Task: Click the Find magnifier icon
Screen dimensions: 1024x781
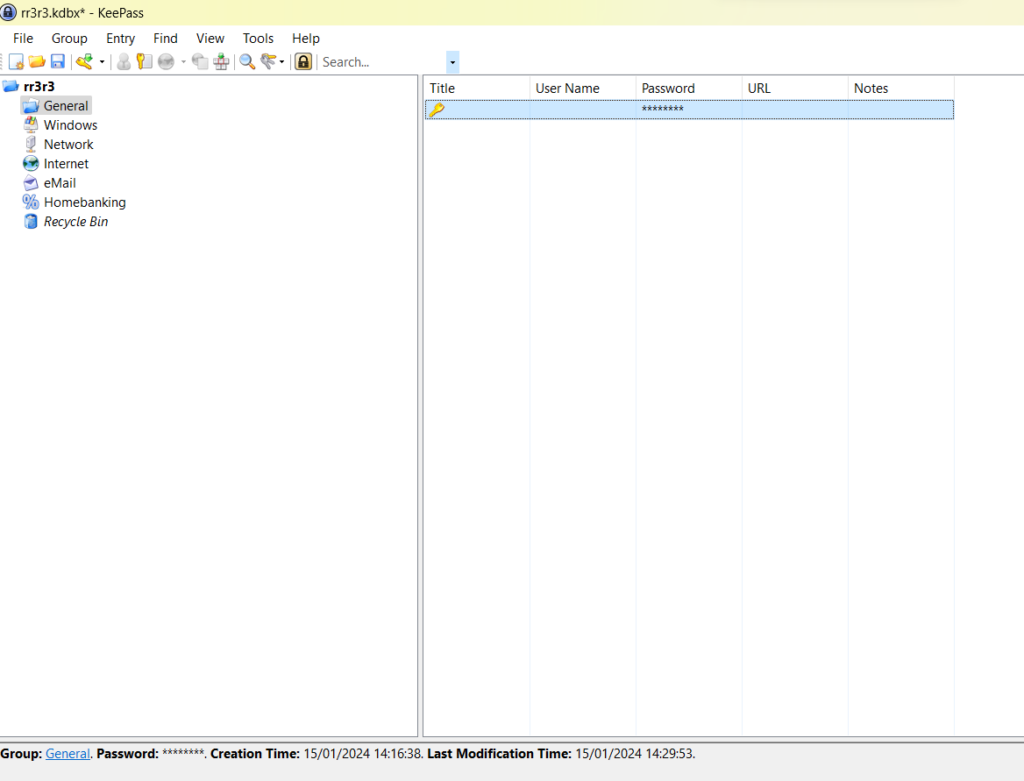Action: 247,62
